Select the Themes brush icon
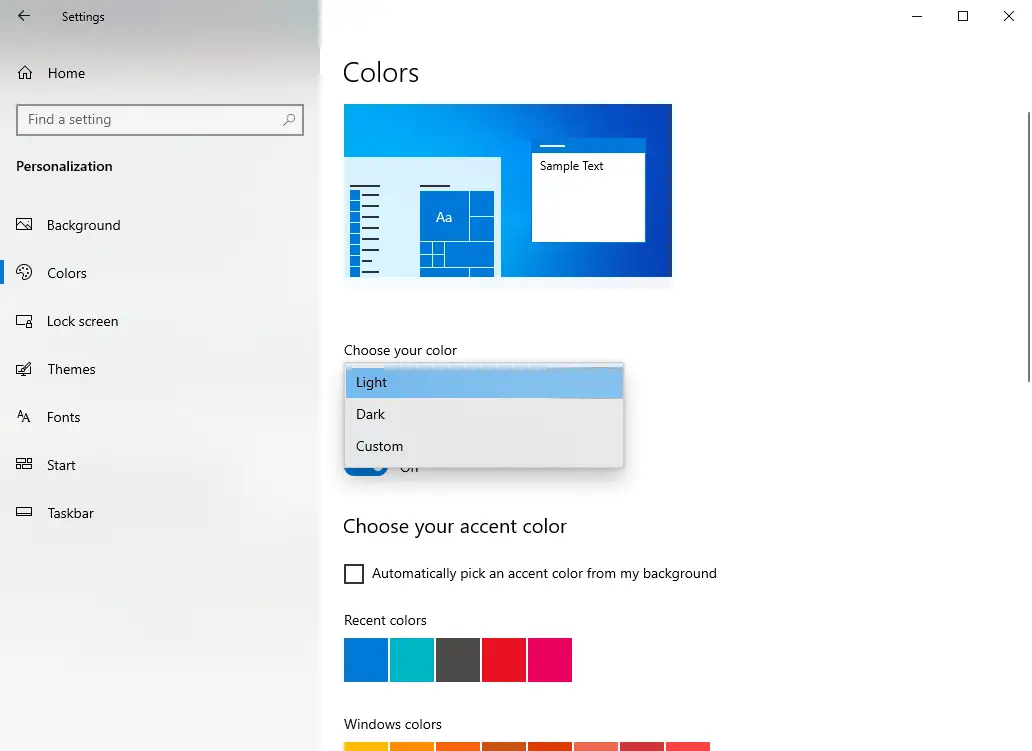Image resolution: width=1032 pixels, height=751 pixels. pyautogui.click(x=24, y=368)
